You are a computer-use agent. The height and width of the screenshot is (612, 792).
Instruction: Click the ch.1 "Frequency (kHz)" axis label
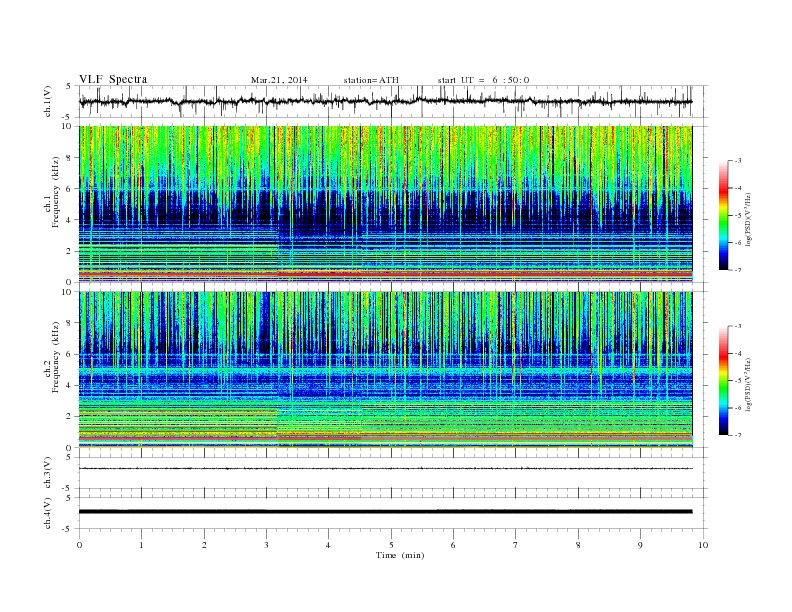(x=56, y=192)
